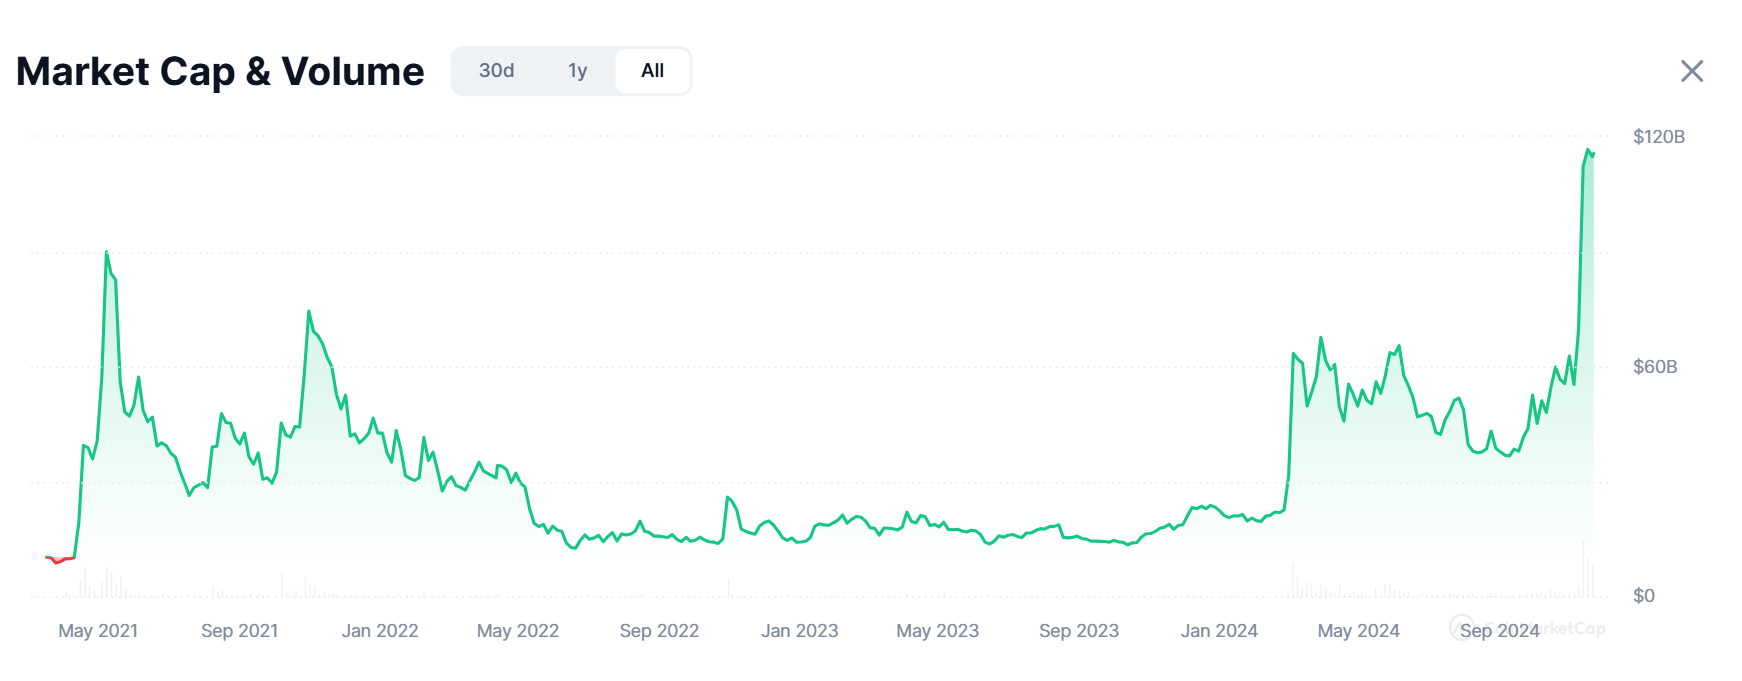Close the Market Cap & Volume chart

coord(1692,71)
